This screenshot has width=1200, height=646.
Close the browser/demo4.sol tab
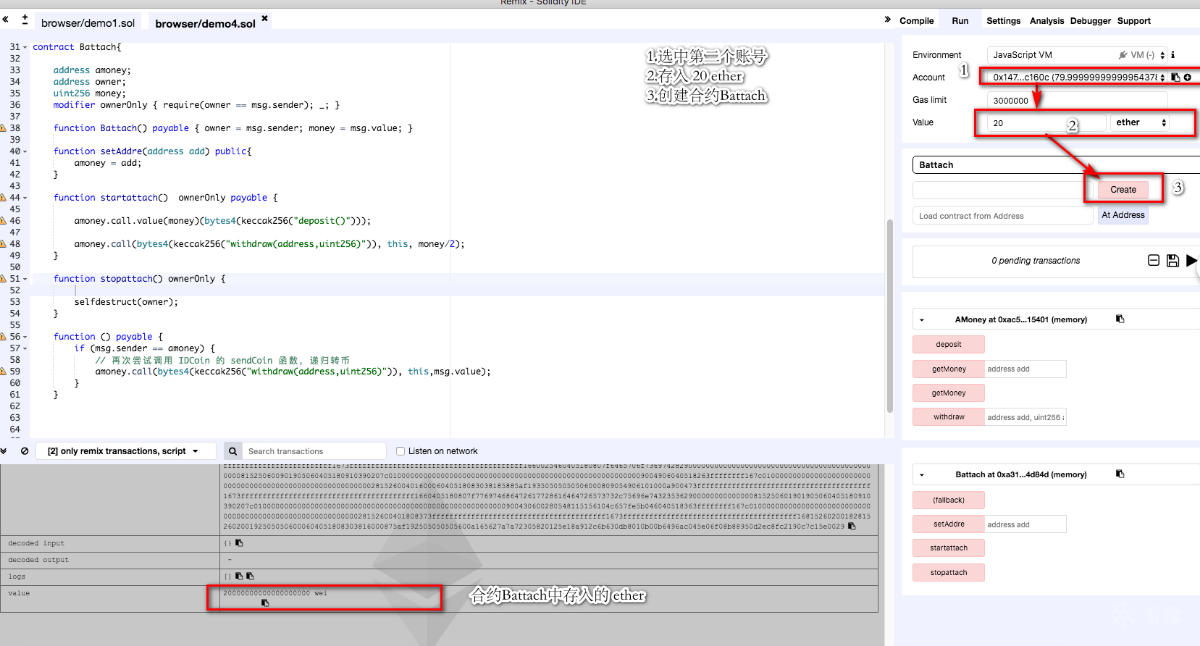pyautogui.click(x=264, y=18)
